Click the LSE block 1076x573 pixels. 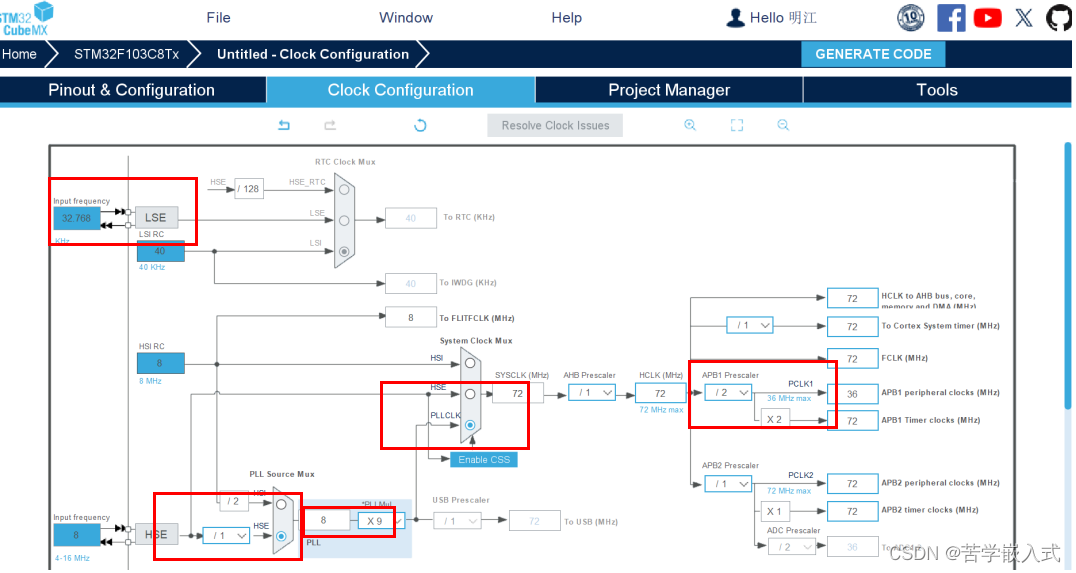tap(156, 218)
